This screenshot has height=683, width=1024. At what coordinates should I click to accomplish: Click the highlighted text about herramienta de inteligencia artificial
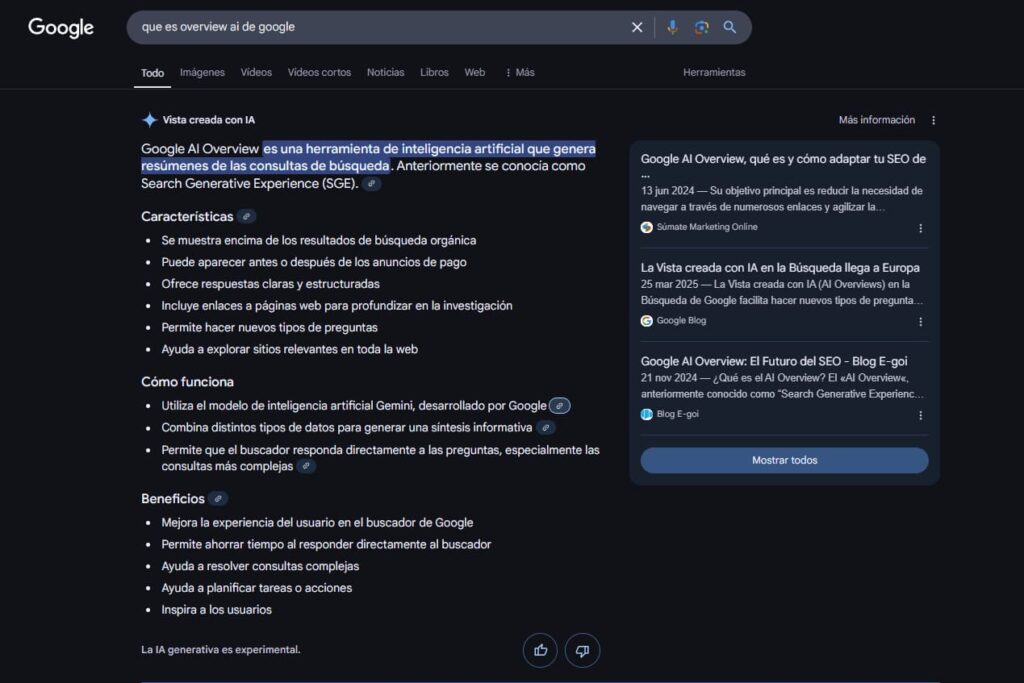pos(368,157)
